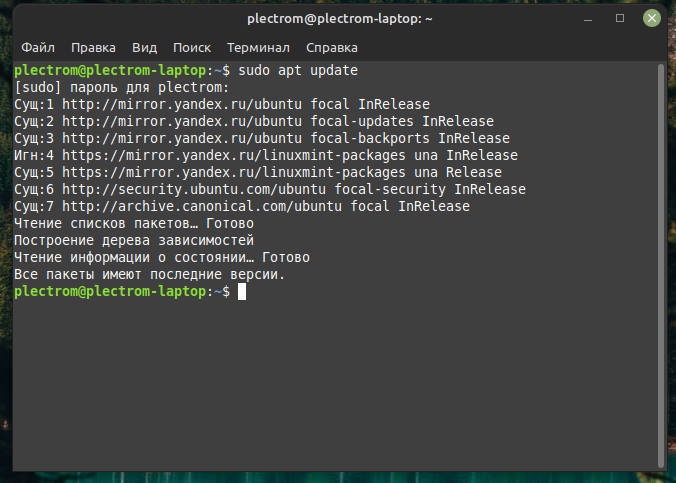
Task: Close the terminal with green X button
Action: (651, 18)
